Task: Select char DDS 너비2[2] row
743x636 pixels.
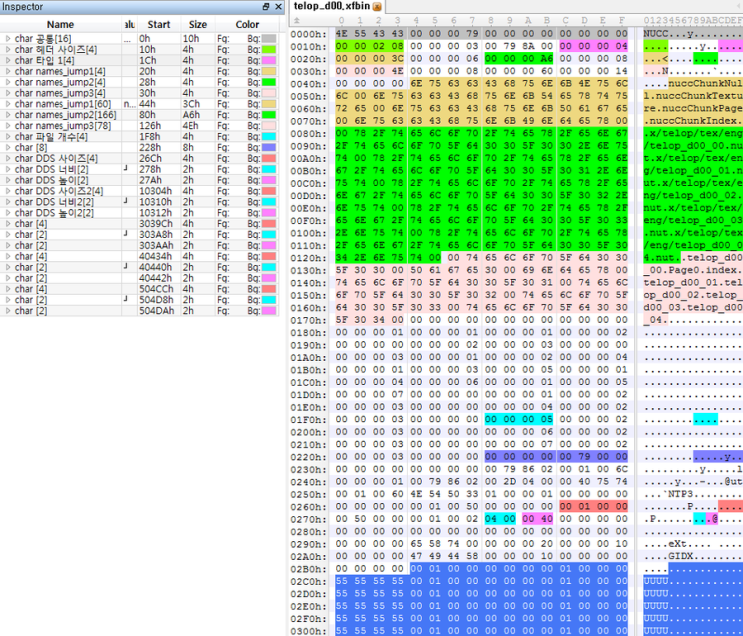Action: [139, 202]
